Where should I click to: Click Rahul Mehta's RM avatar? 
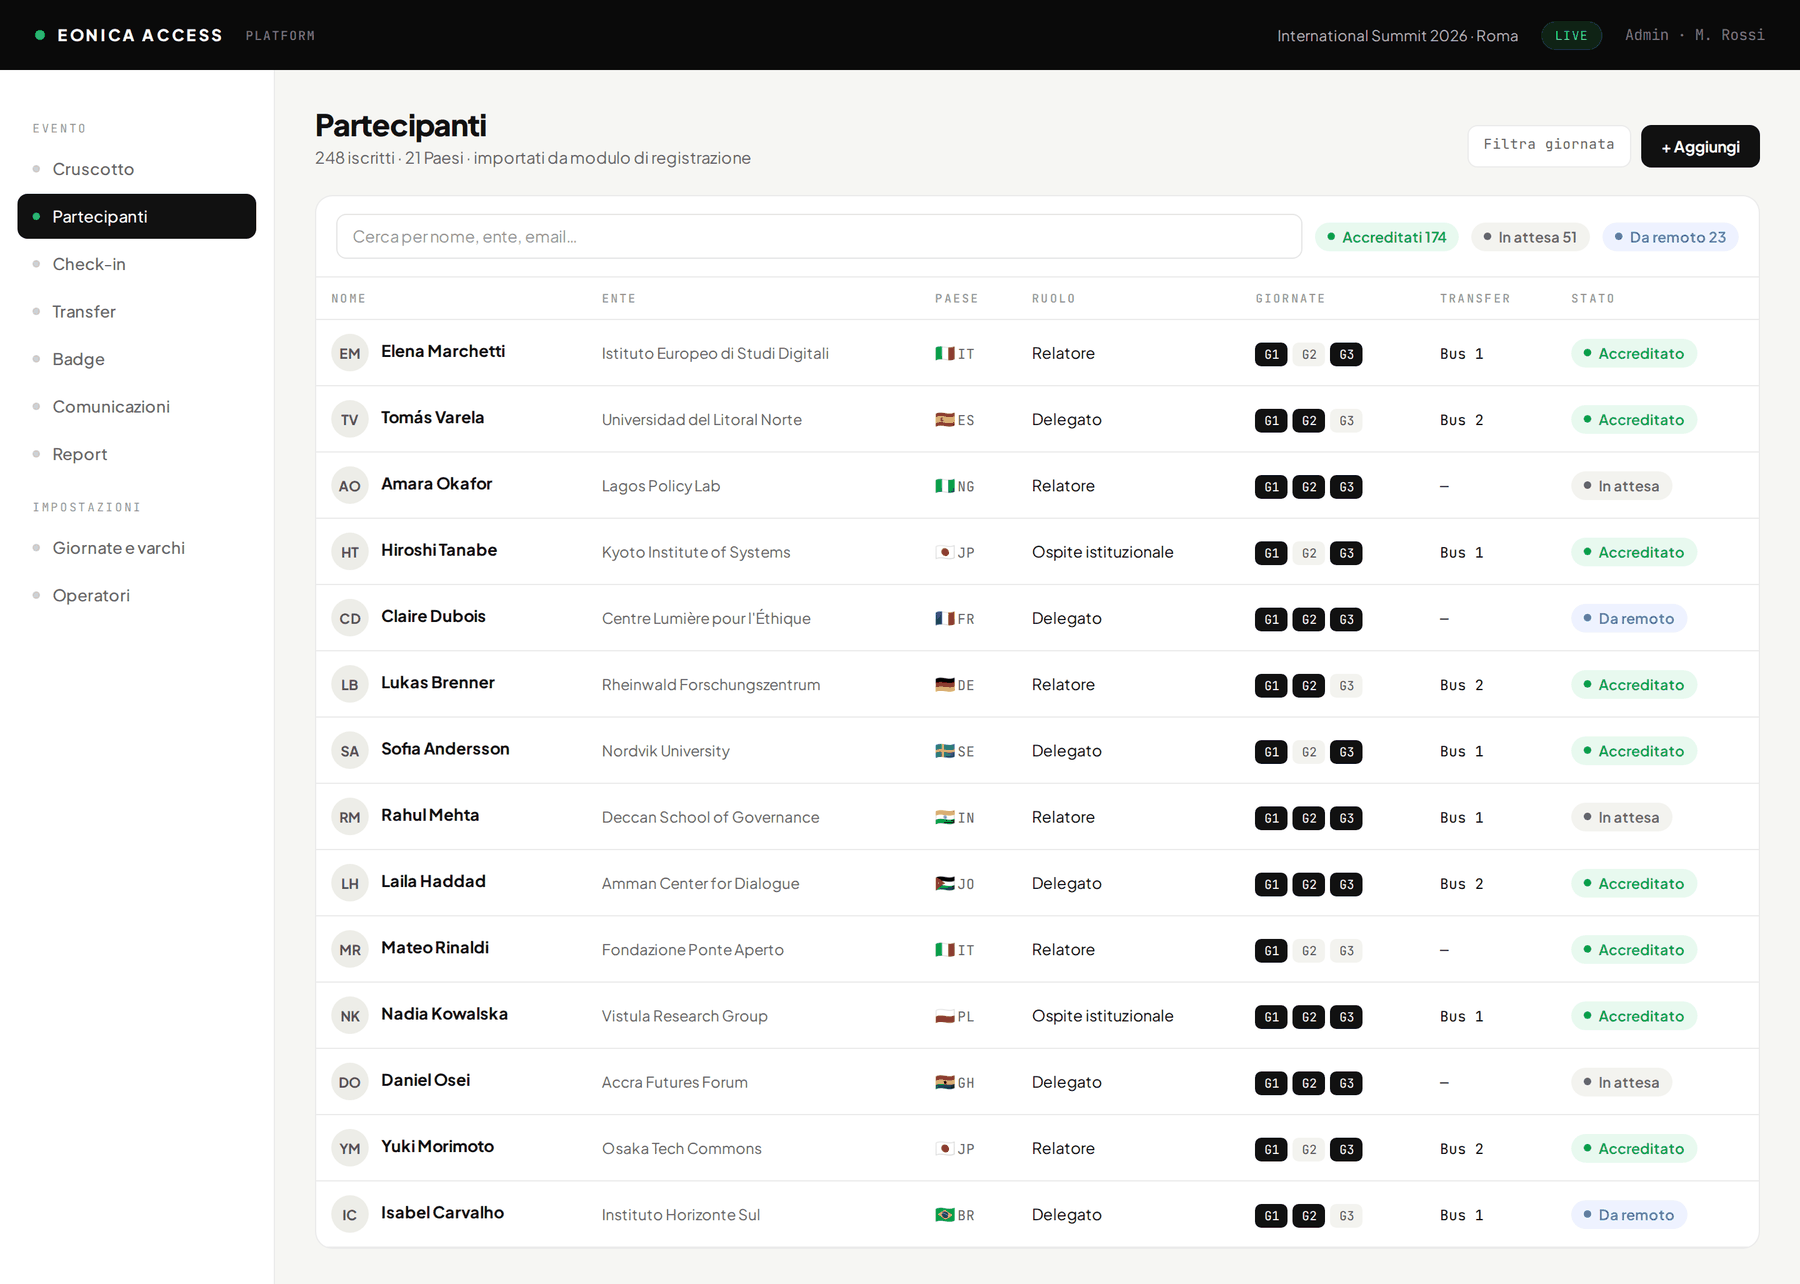click(x=349, y=817)
